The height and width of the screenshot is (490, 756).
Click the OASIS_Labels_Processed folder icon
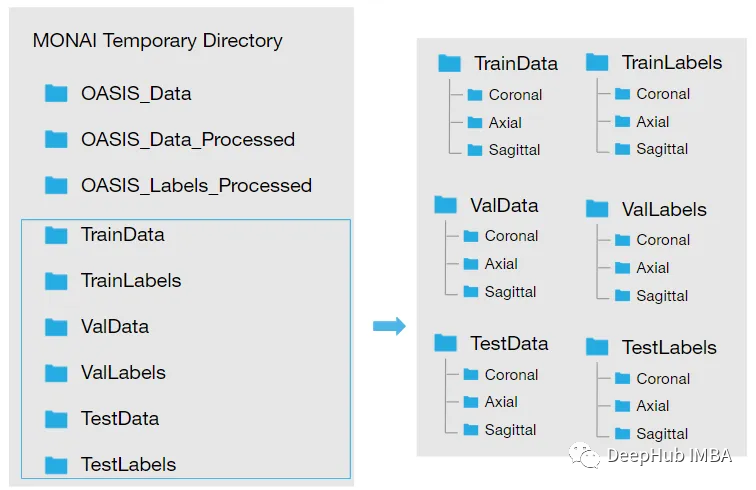click(x=56, y=185)
